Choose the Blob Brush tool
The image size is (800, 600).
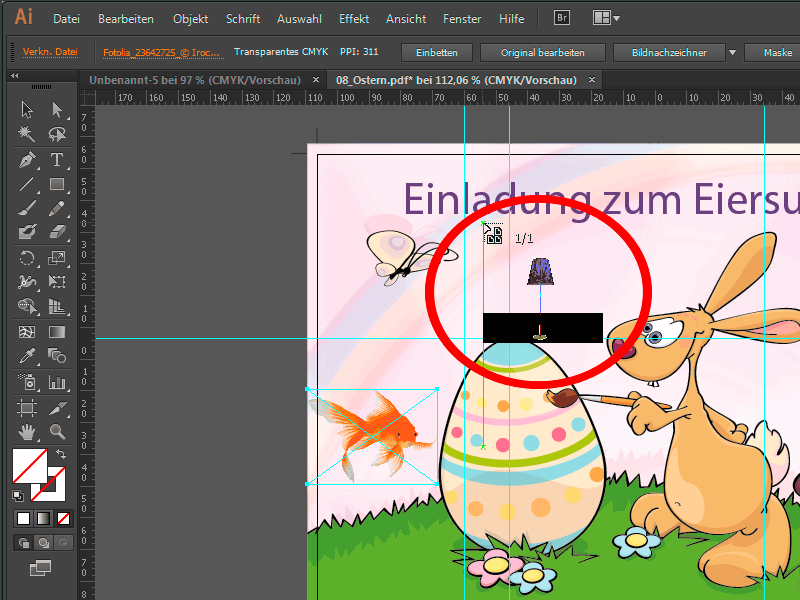point(27,232)
